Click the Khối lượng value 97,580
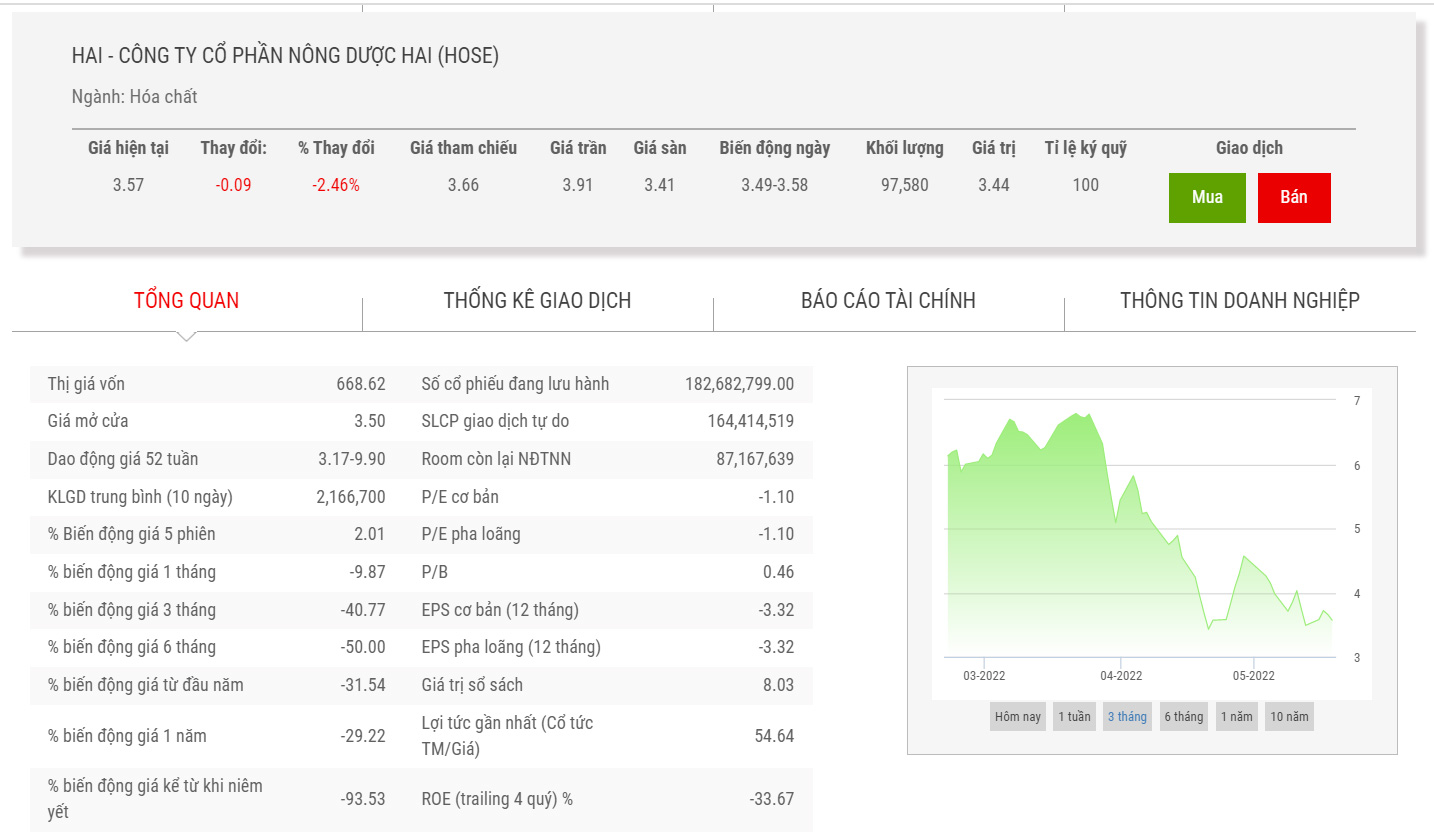 904,185
